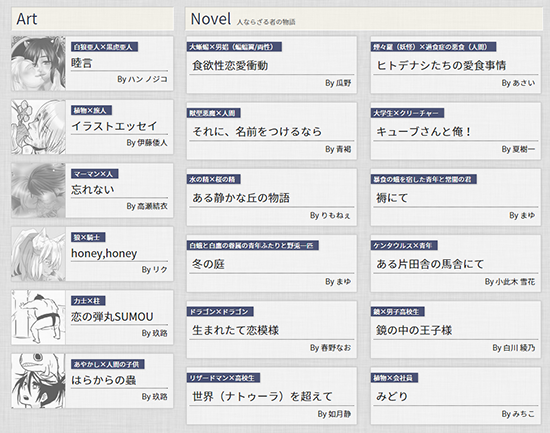Open the イラストエッセイ thumbnail image
This screenshot has height=433, width=550.
38,127
